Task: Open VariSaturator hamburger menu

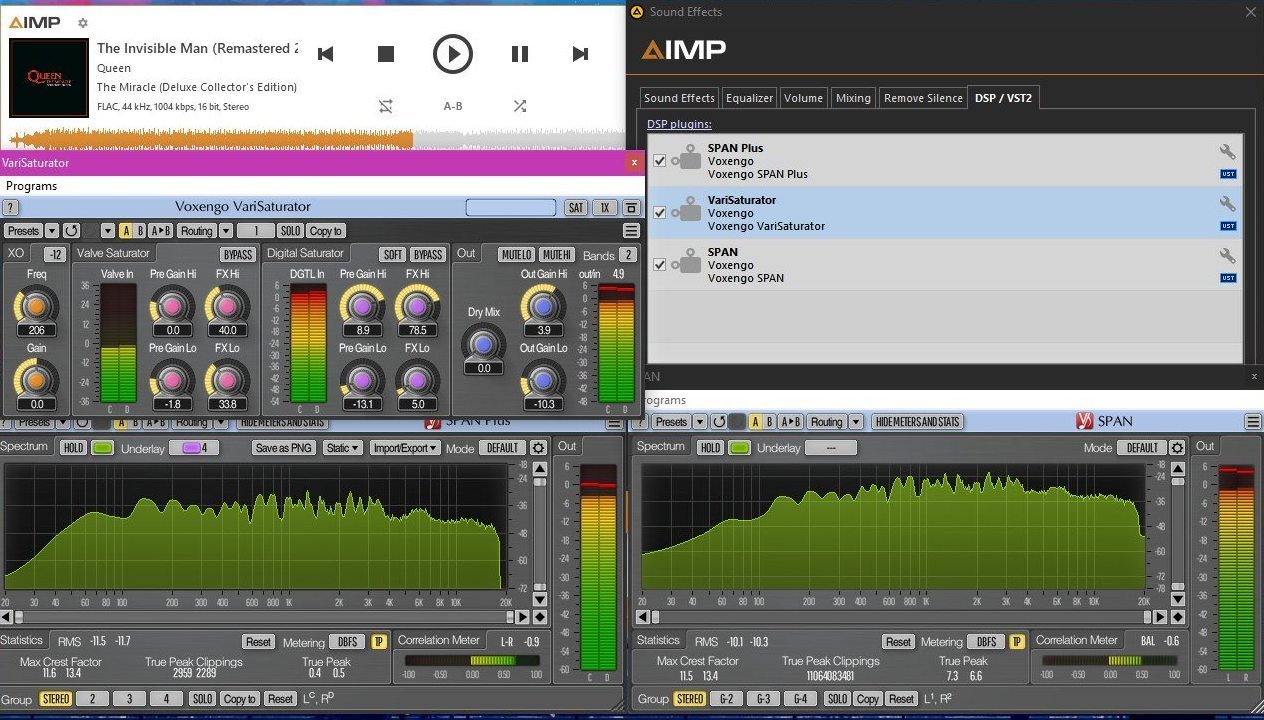Action: point(631,231)
